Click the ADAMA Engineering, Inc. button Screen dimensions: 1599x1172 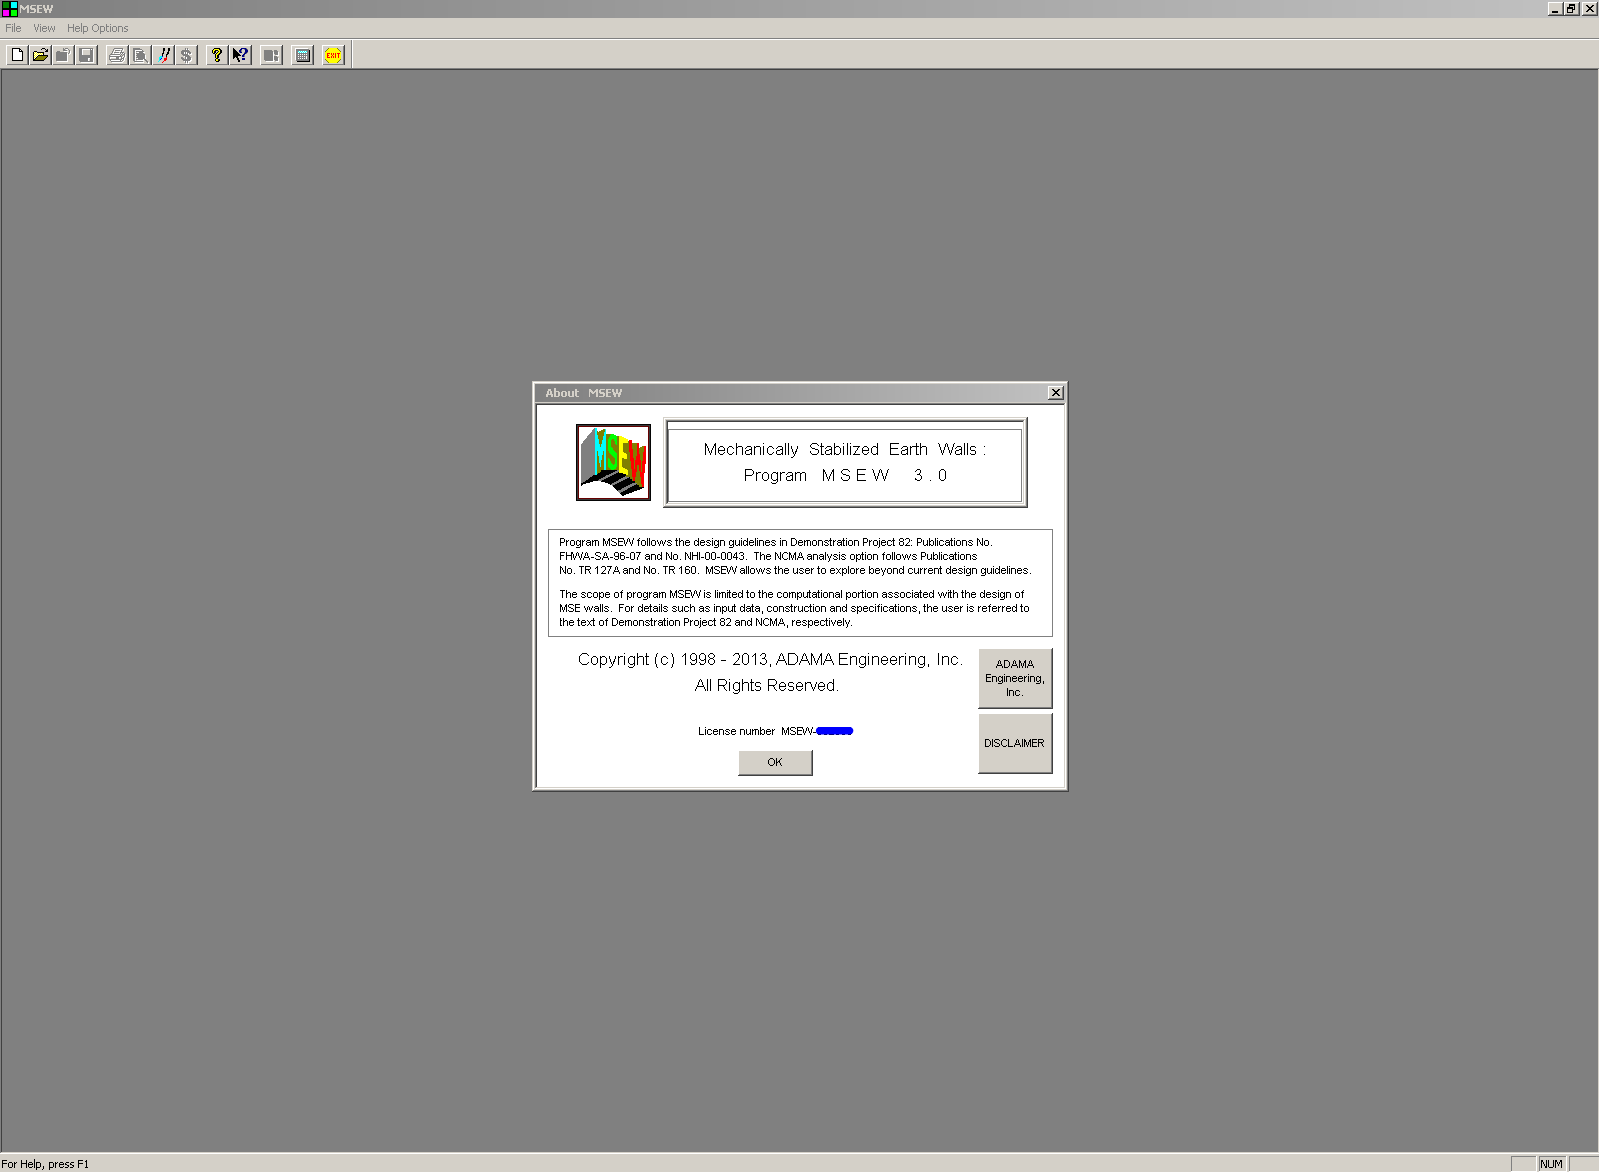coord(1014,678)
